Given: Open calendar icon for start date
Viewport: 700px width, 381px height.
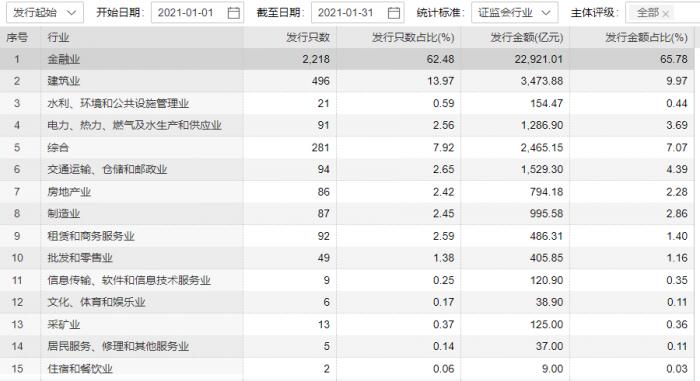Looking at the screenshot, I should pos(233,13).
